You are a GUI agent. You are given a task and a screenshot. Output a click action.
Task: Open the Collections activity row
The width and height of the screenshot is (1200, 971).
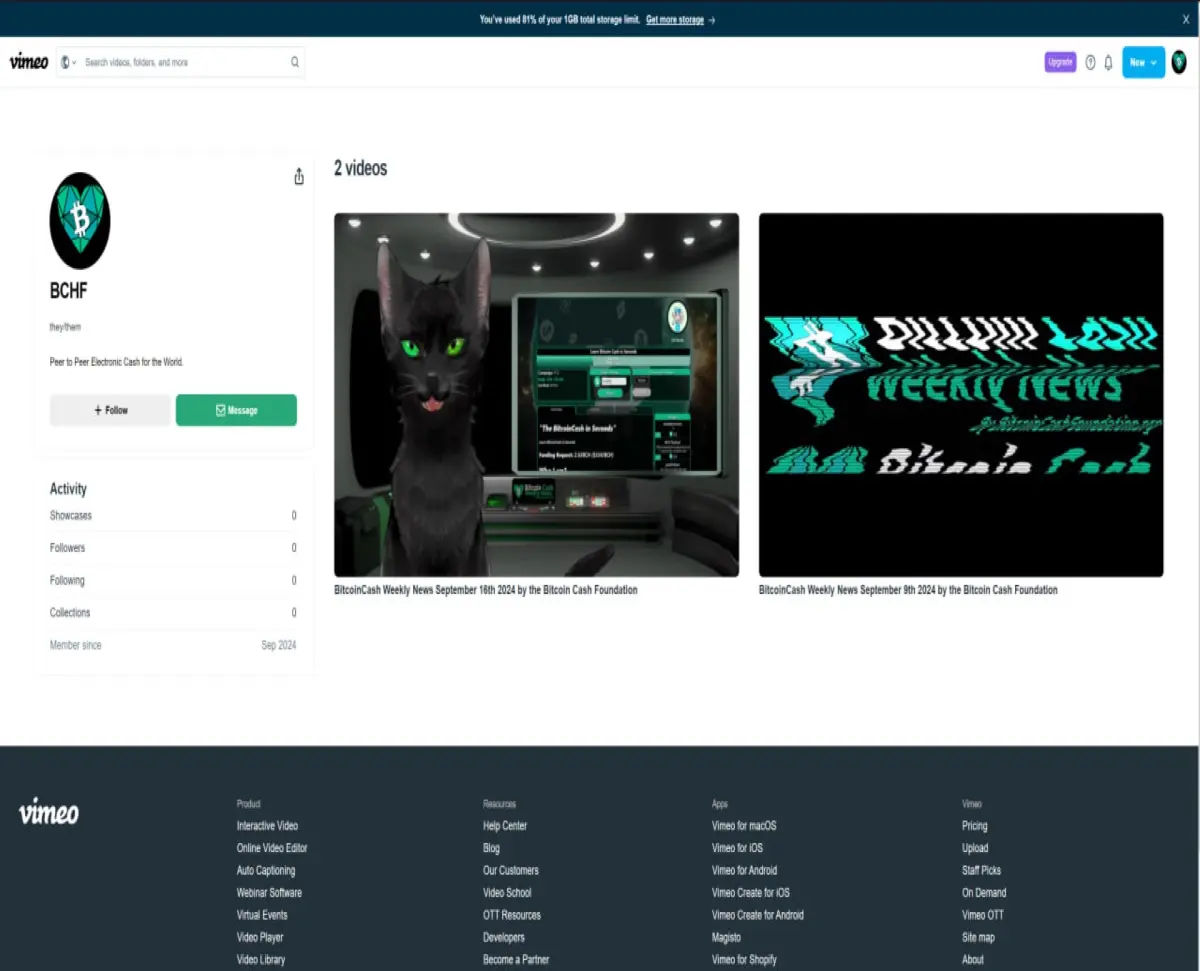pos(173,613)
